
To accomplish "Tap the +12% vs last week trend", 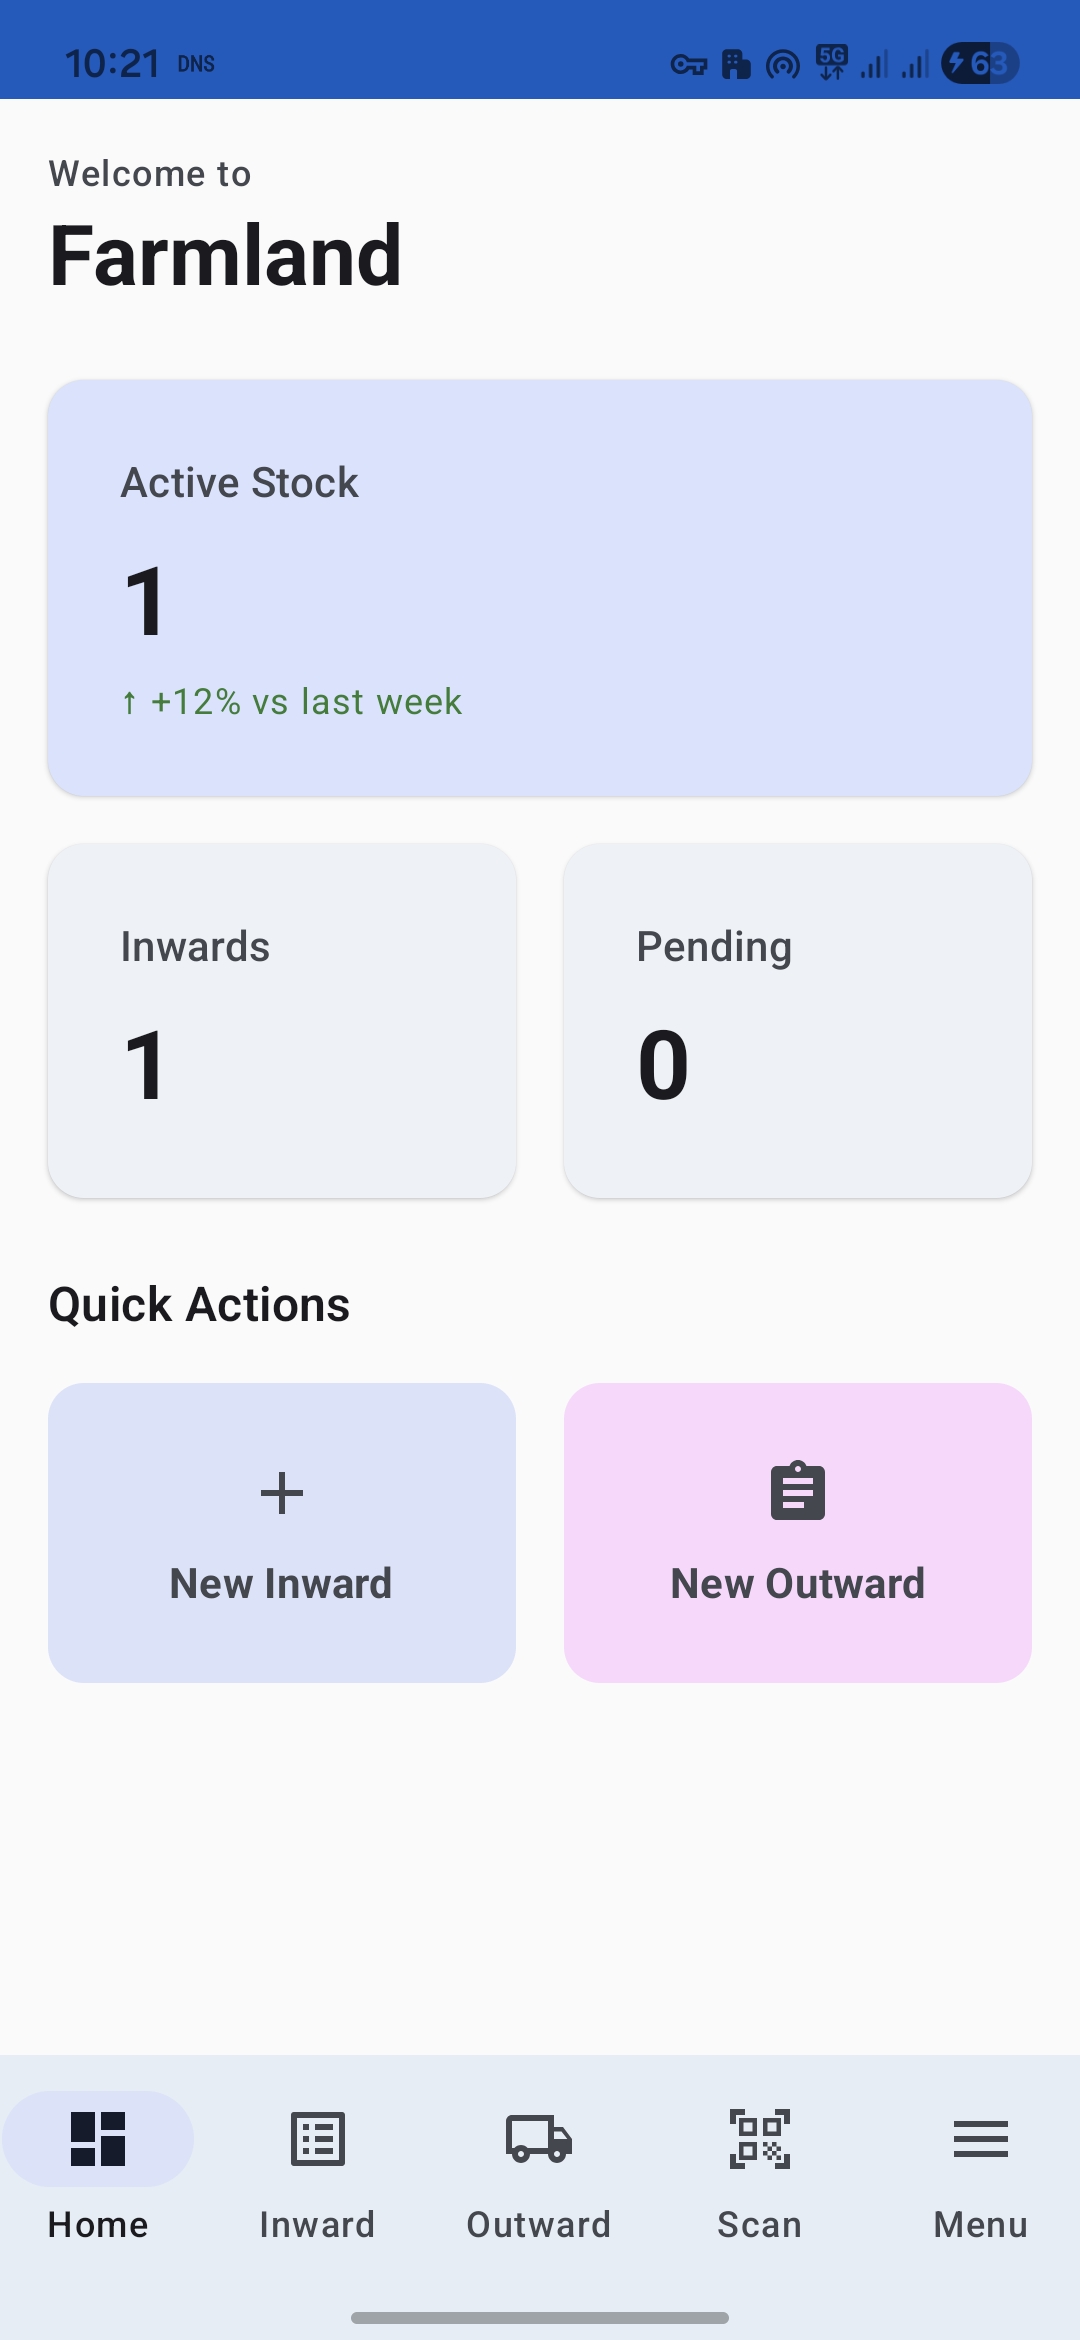I will pyautogui.click(x=292, y=702).
